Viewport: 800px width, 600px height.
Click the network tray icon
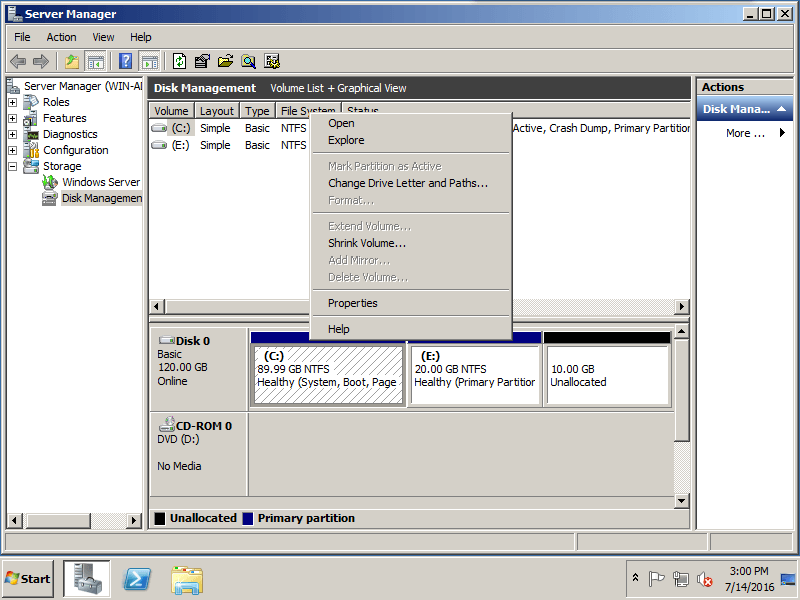coord(681,579)
